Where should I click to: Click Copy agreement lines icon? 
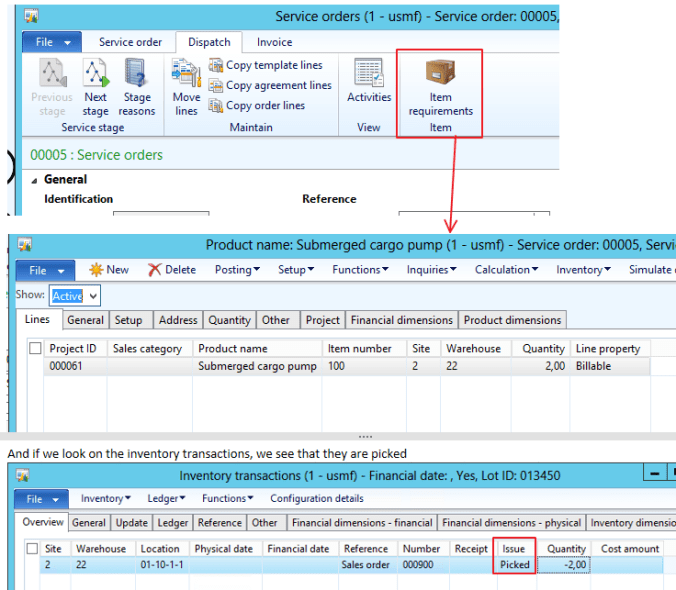[216, 86]
